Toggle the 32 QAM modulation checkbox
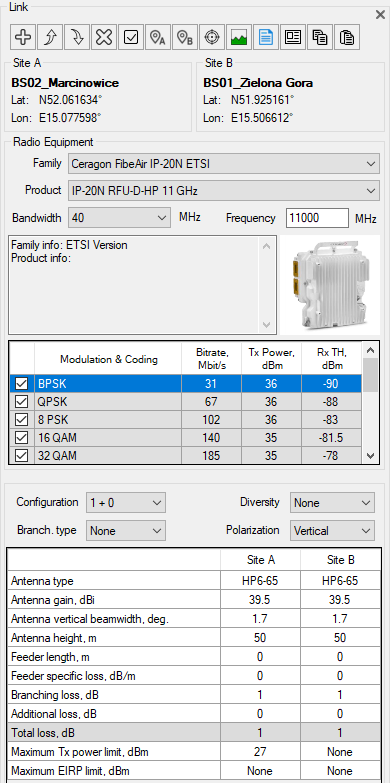 tap(21, 455)
